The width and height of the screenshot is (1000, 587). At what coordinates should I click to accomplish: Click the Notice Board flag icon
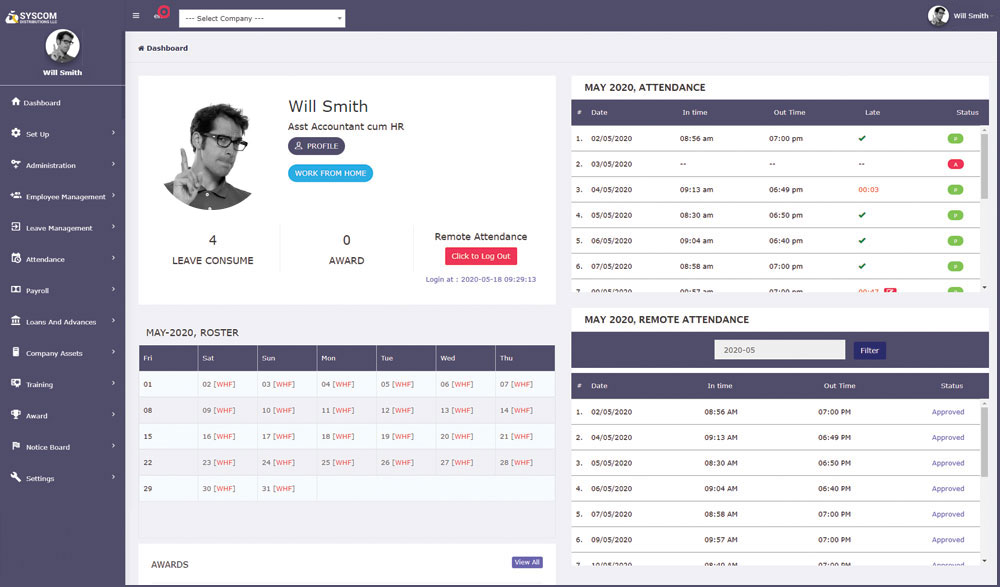click(x=15, y=446)
